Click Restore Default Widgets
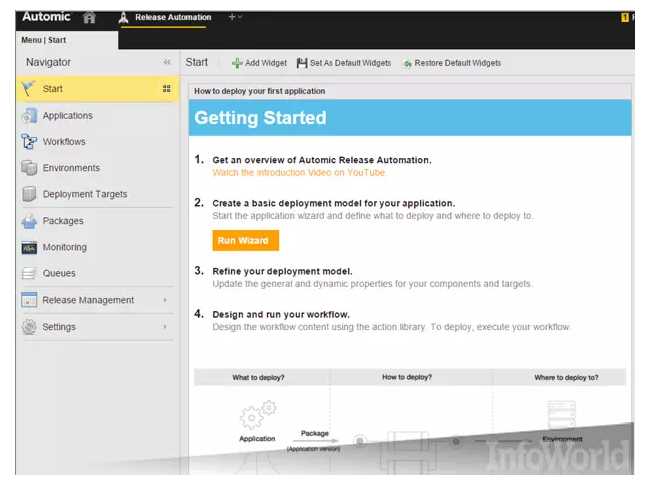 452,63
